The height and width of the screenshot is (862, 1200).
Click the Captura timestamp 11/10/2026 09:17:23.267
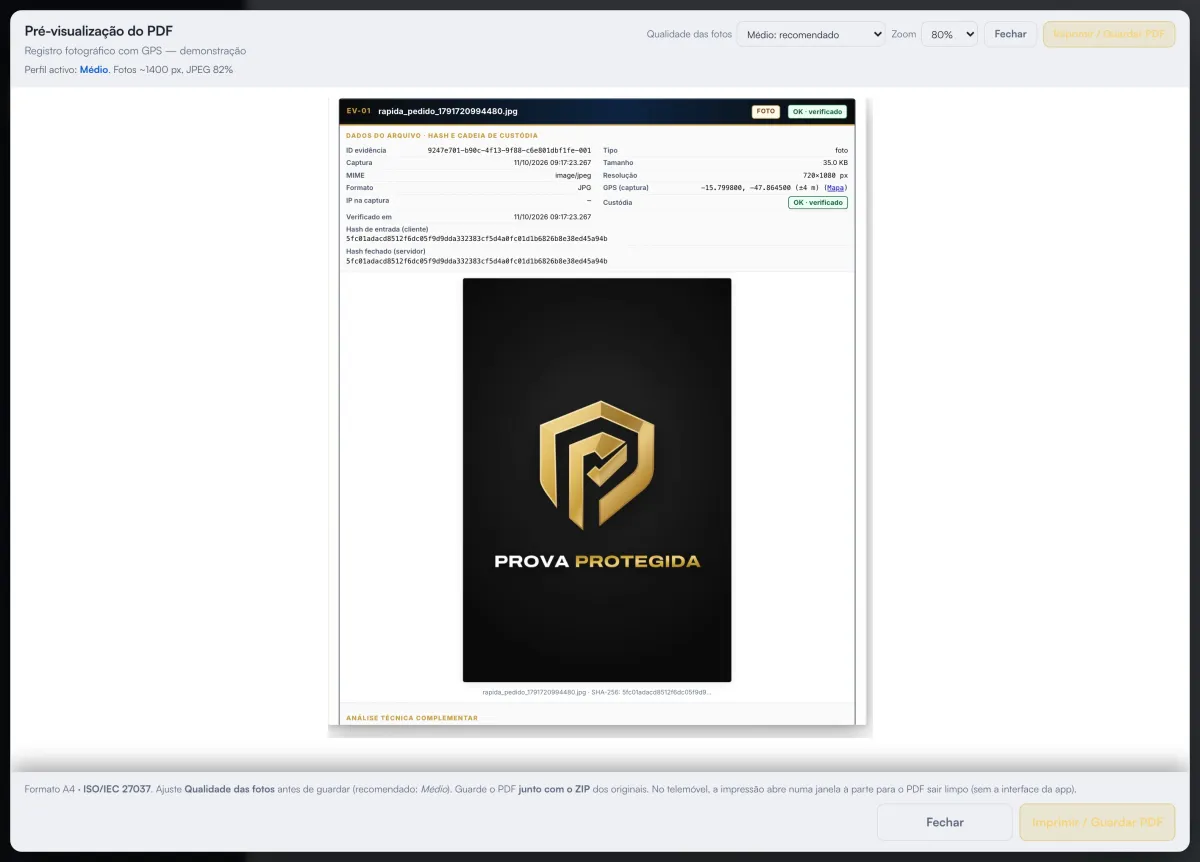552,162
